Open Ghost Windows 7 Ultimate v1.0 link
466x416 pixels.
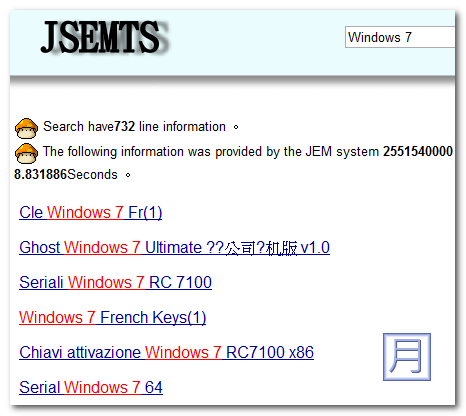point(174,248)
